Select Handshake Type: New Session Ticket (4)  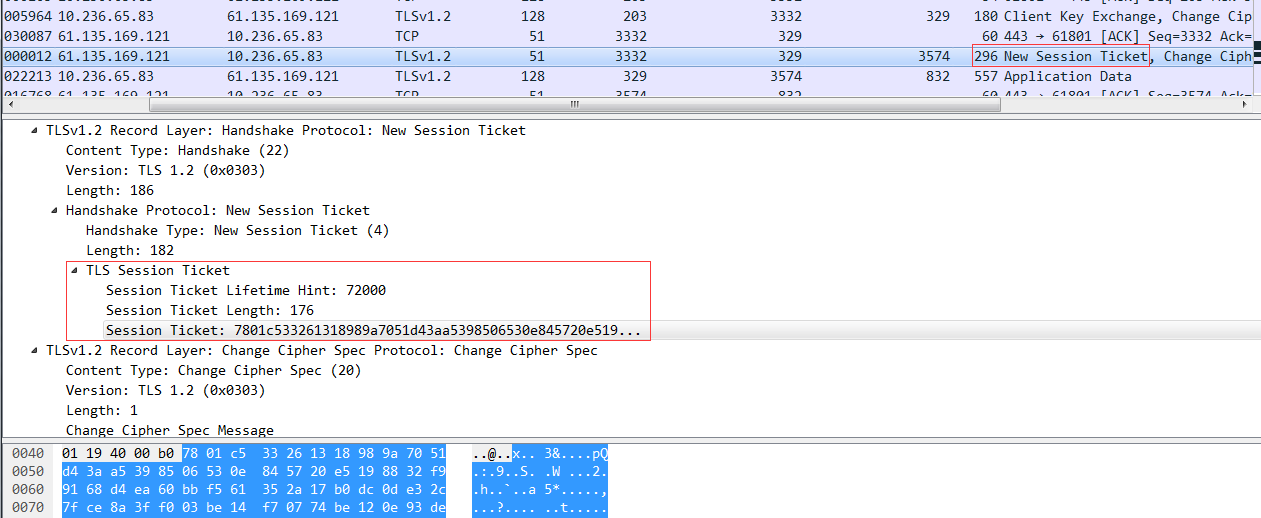coord(238,230)
